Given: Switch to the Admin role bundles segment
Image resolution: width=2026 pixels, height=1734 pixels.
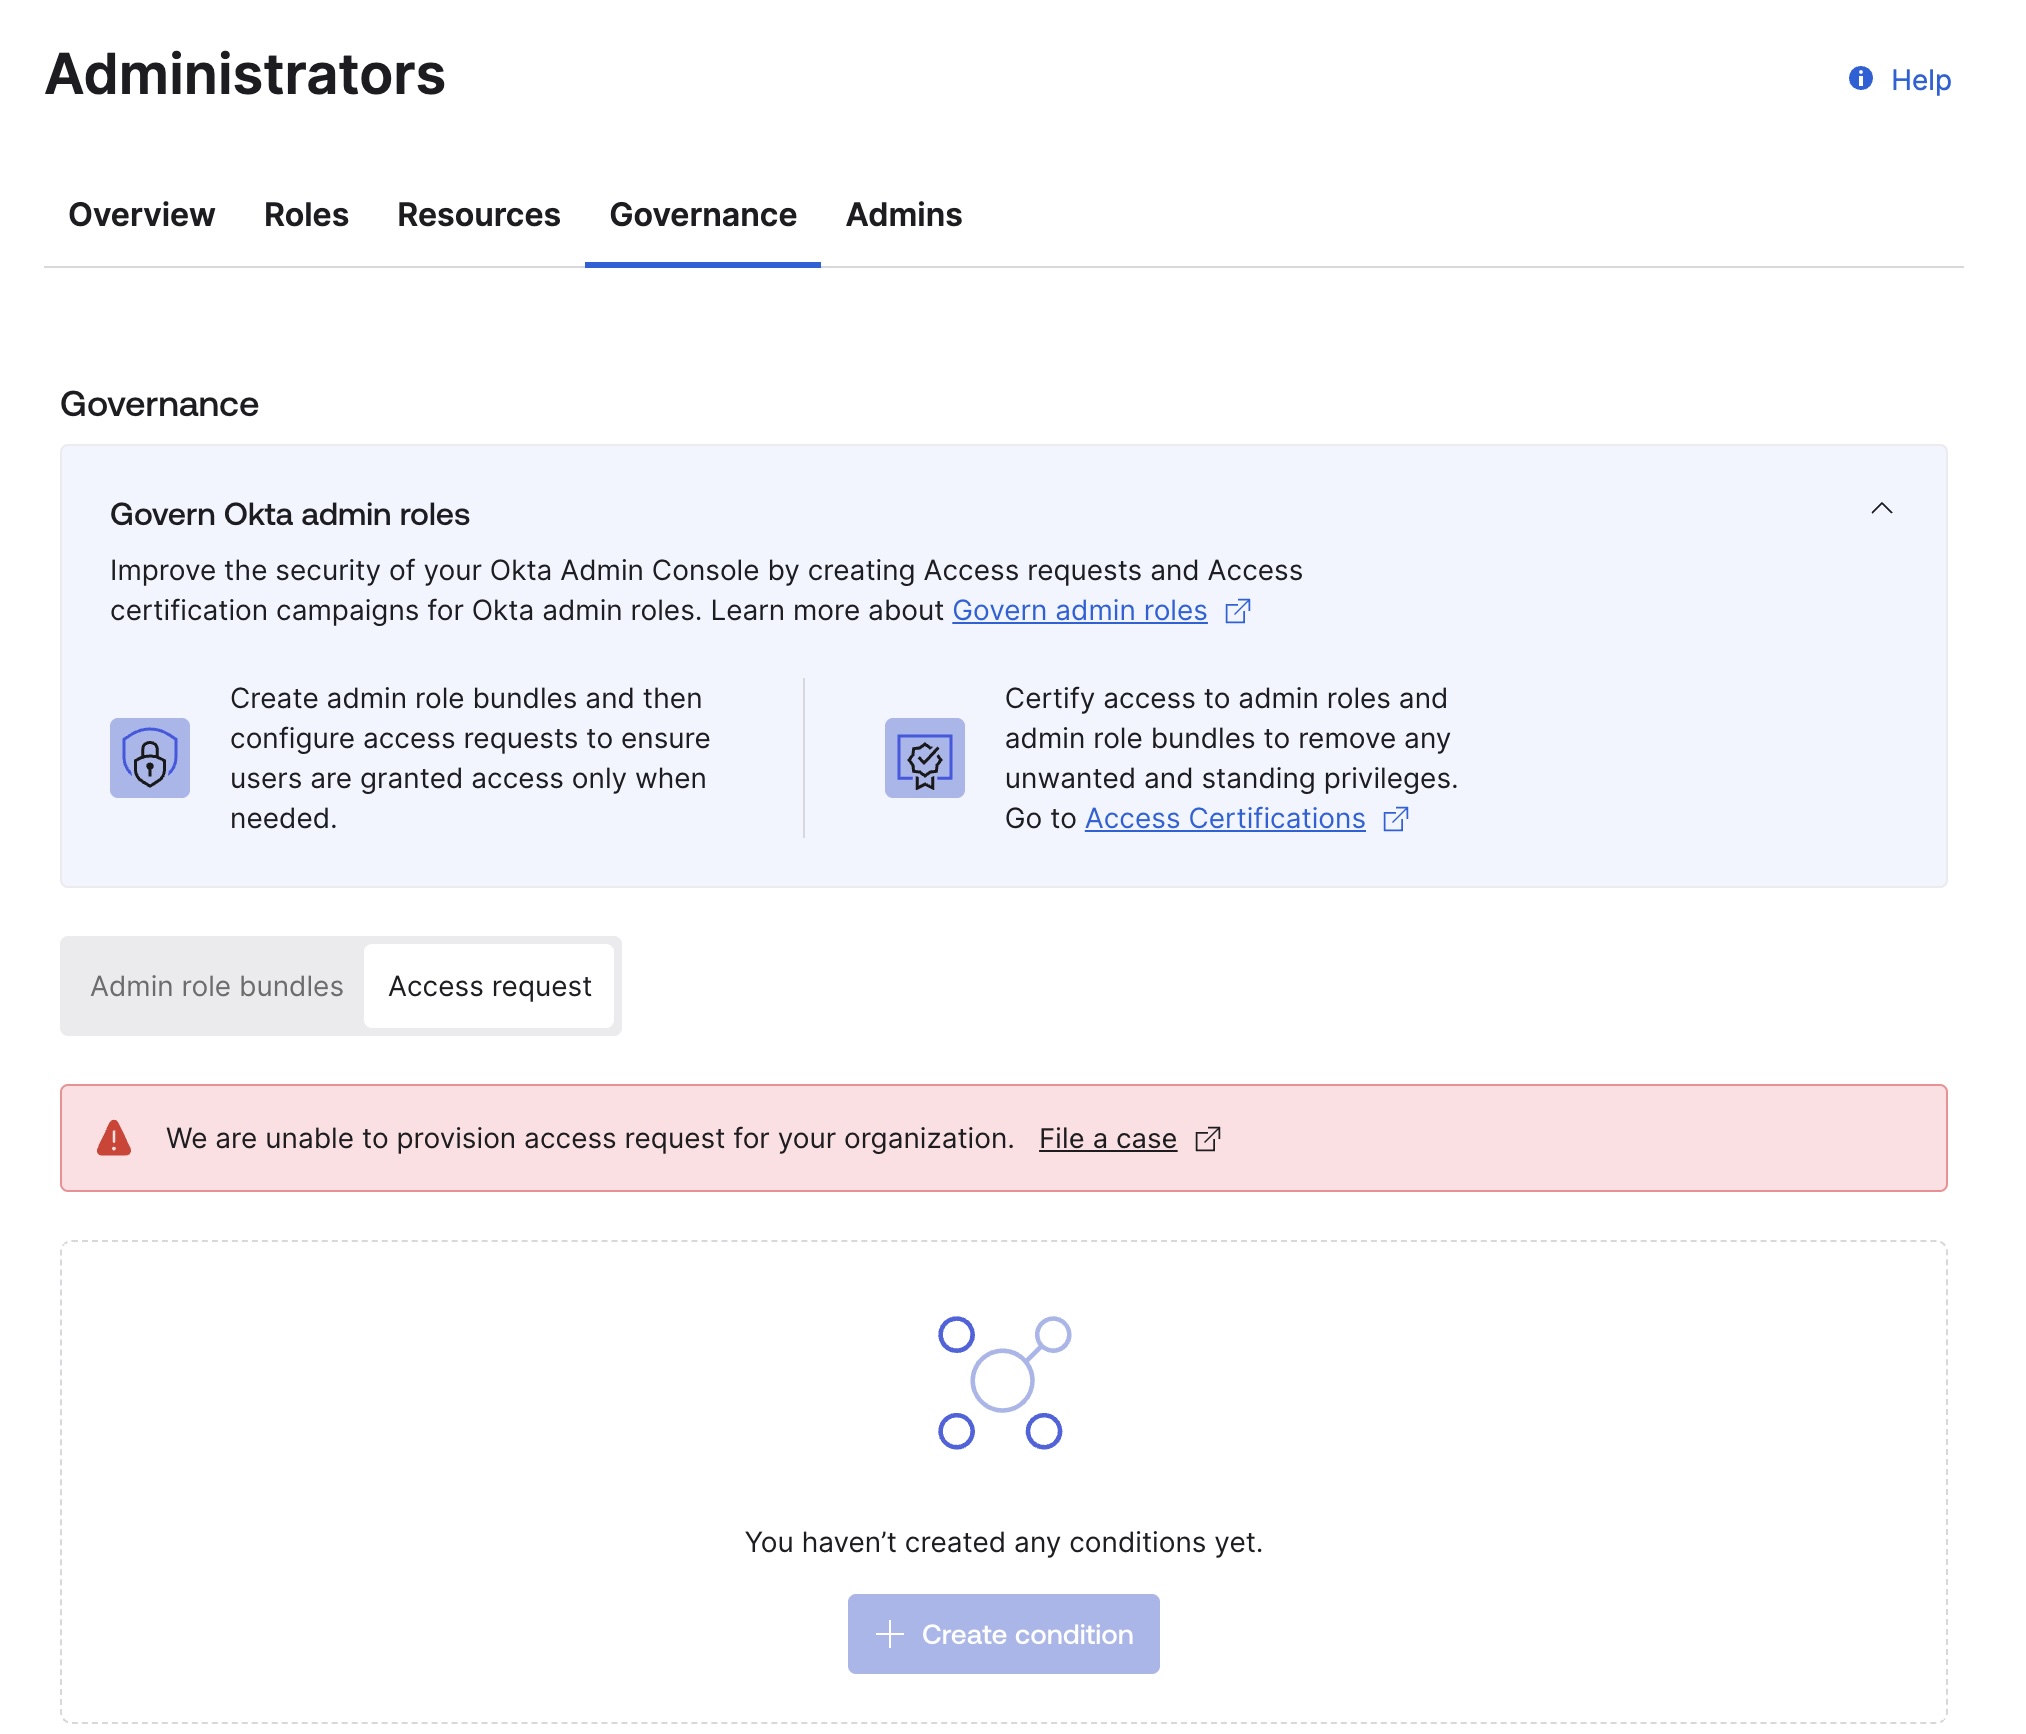Looking at the screenshot, I should coord(215,986).
